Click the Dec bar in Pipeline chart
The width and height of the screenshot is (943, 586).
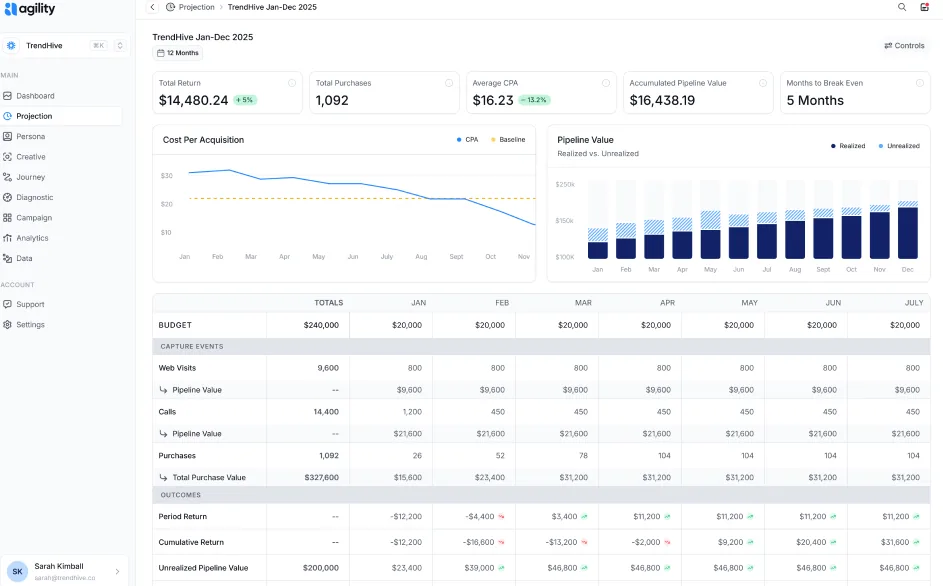908,230
